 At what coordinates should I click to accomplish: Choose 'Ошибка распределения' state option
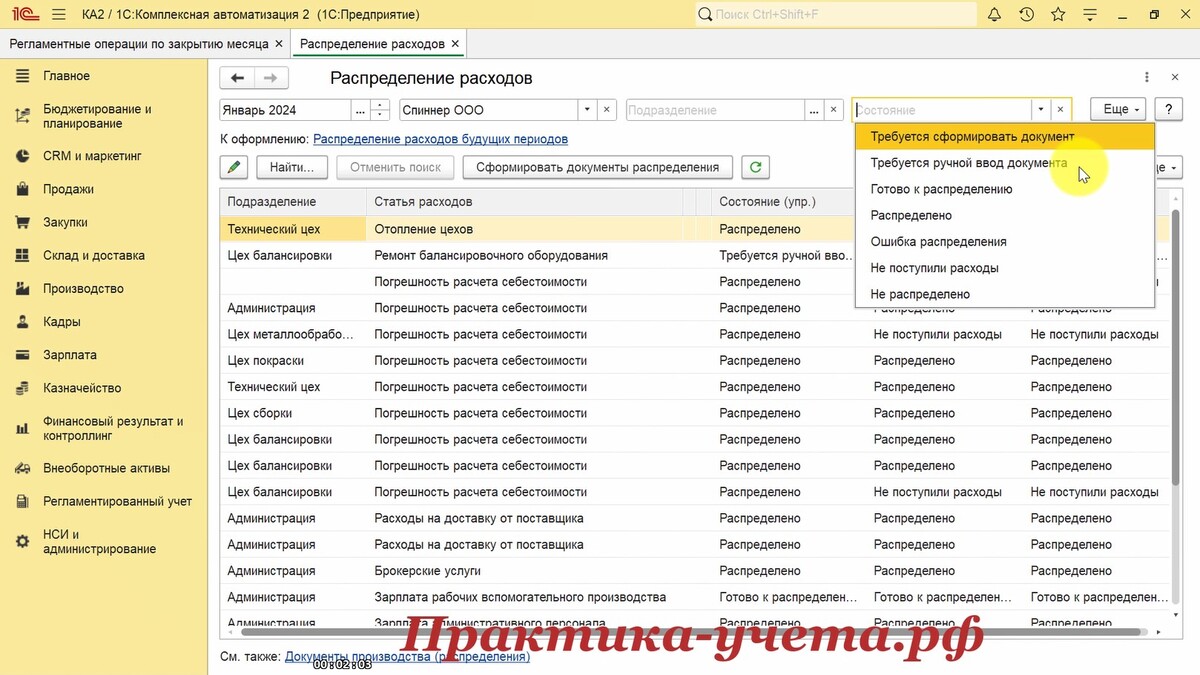[x=938, y=242]
